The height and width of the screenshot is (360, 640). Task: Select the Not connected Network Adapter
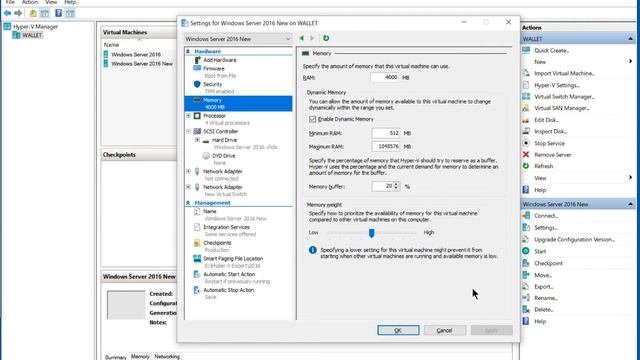tap(222, 171)
